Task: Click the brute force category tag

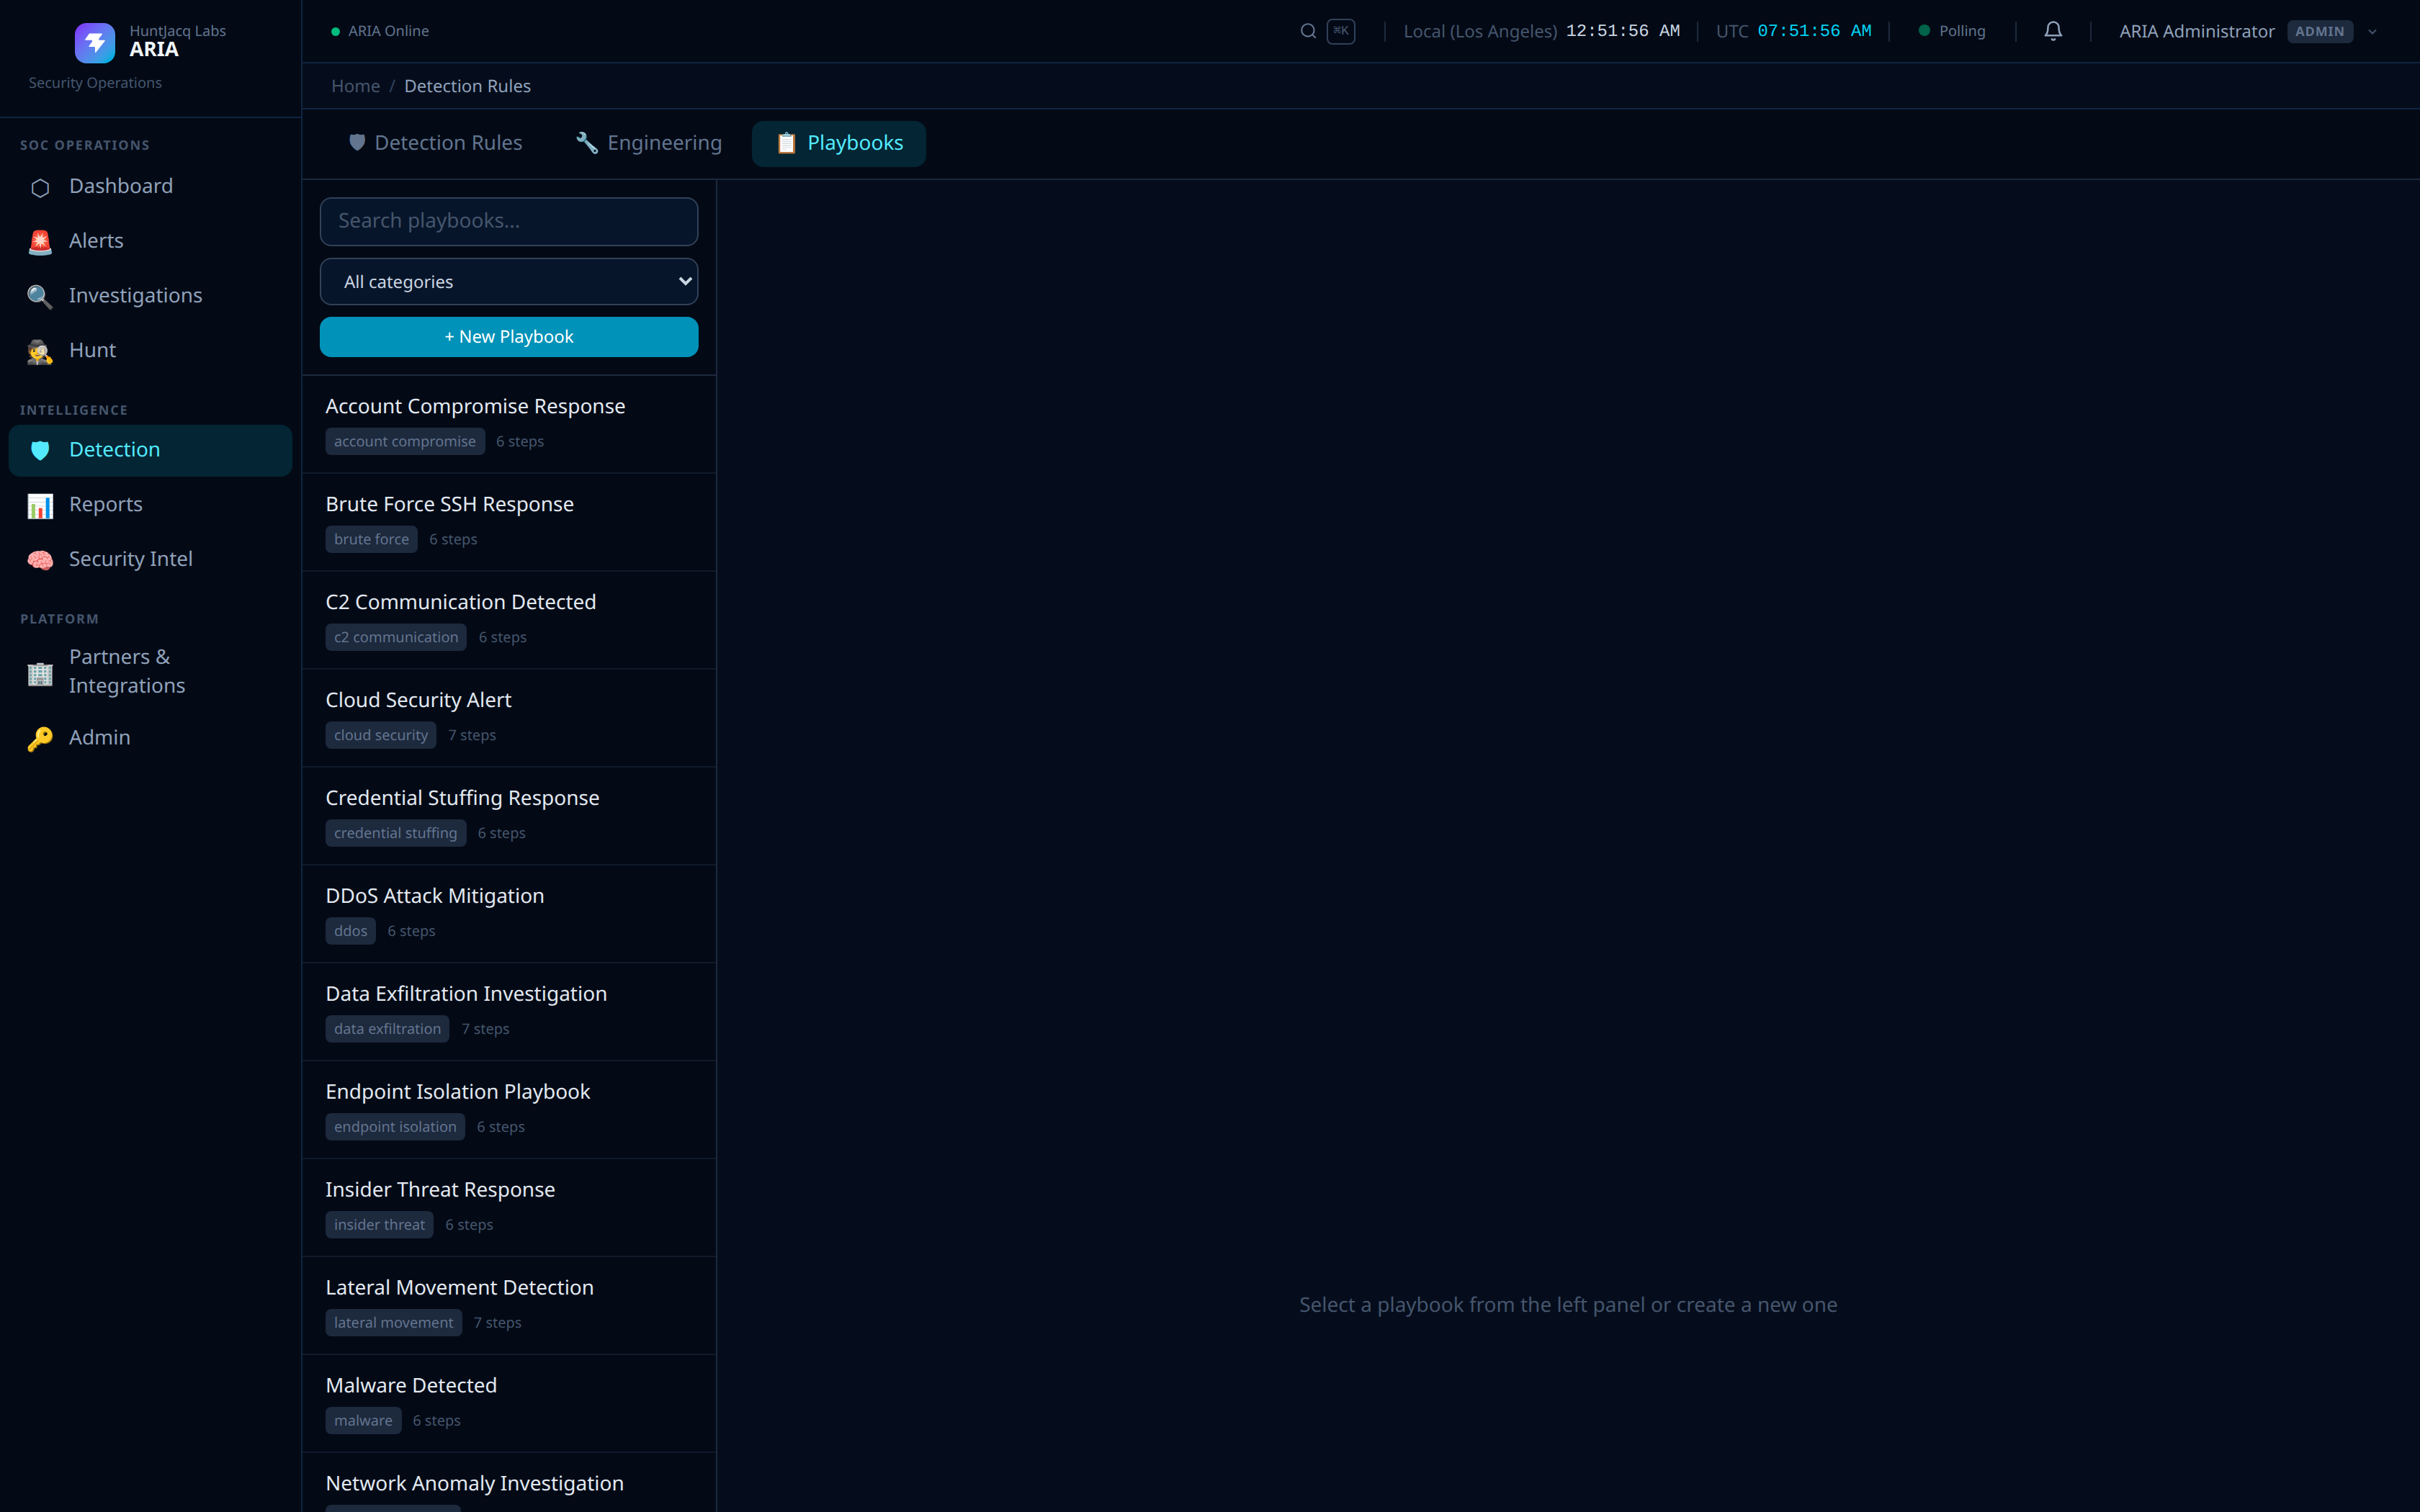Action: coord(371,540)
